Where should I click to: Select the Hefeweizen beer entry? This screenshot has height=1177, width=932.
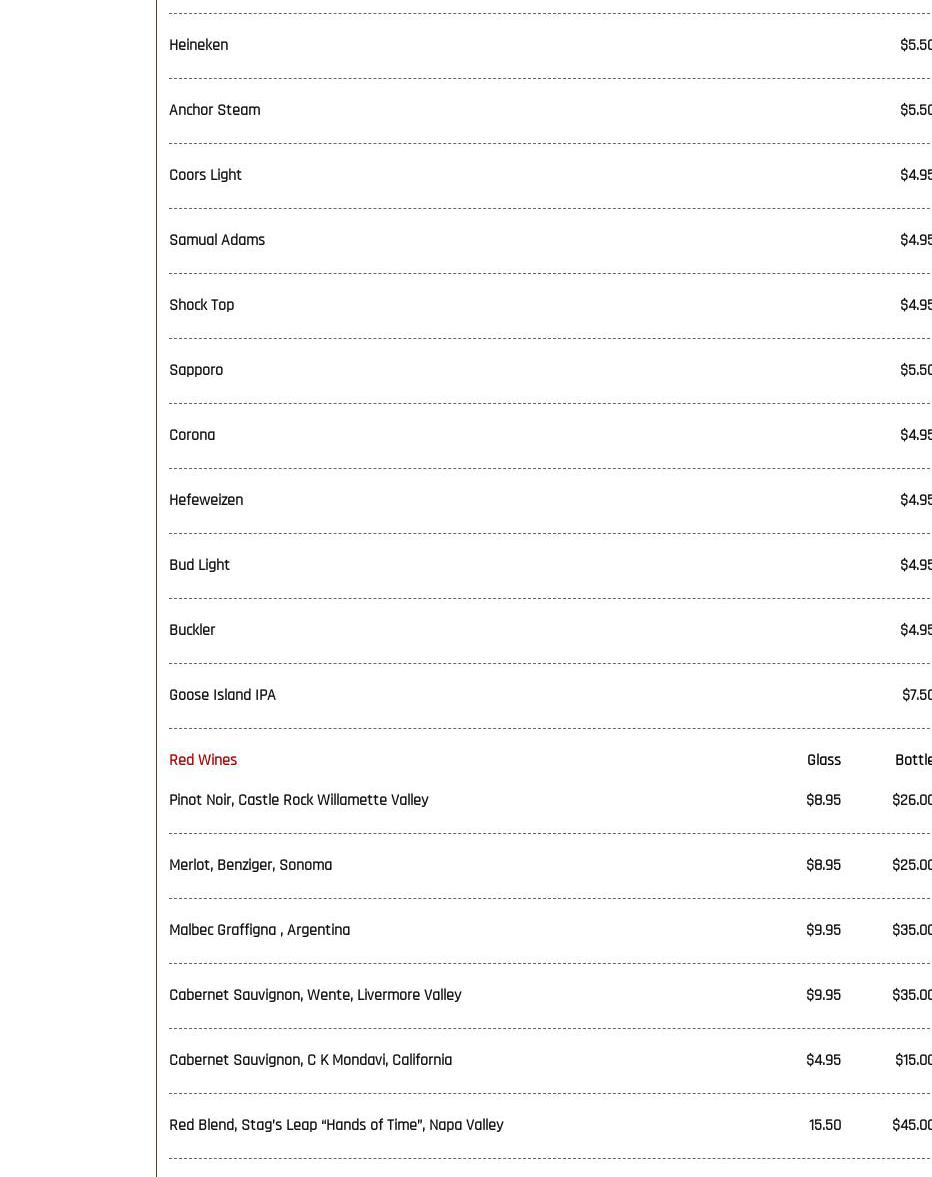(x=206, y=500)
